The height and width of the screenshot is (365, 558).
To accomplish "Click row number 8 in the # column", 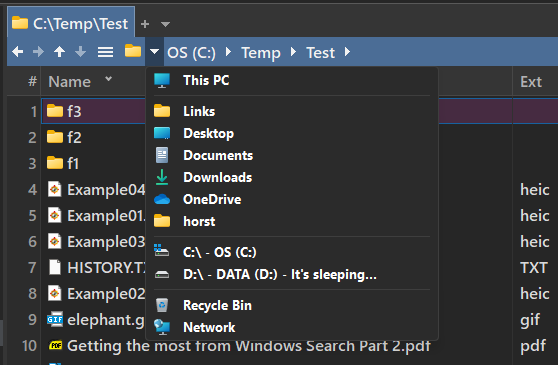I will click(32, 293).
